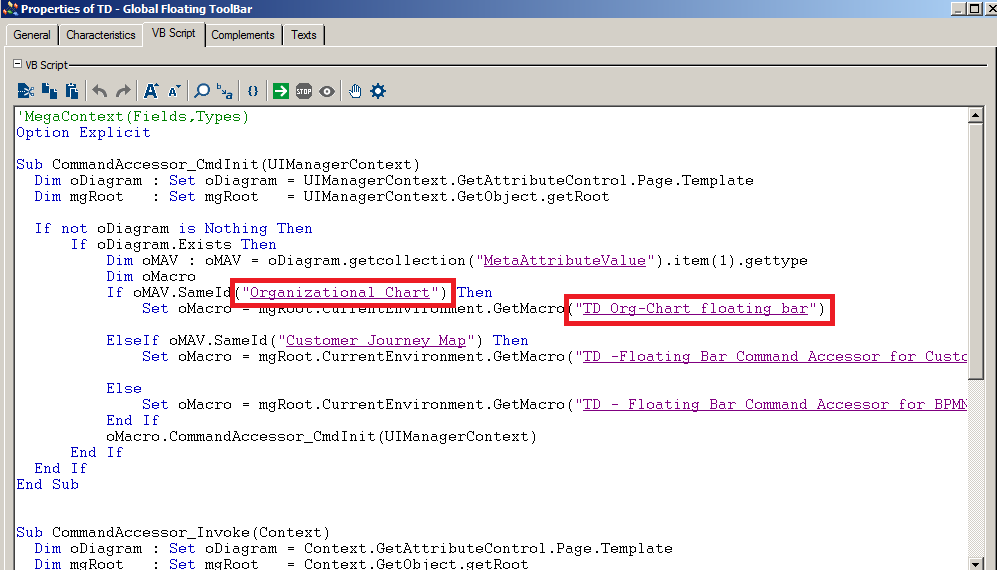Click the Copy icon in the script toolbar

coord(48,91)
